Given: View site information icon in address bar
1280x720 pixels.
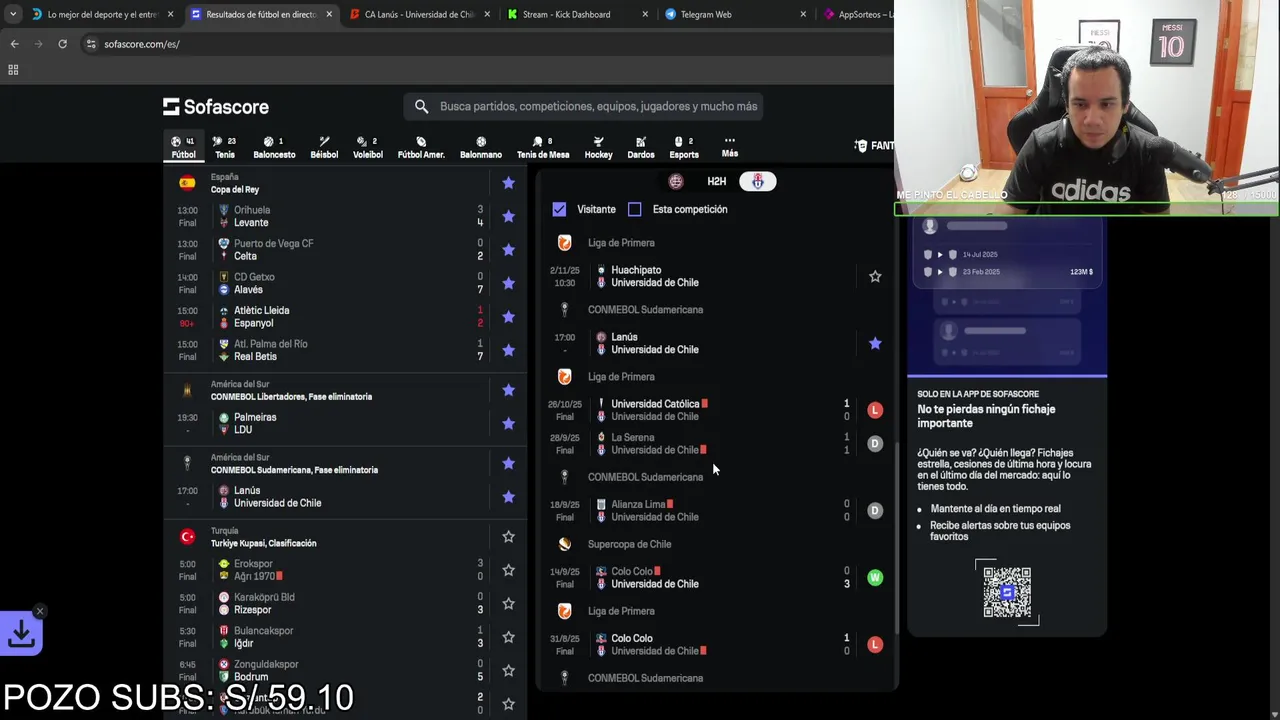Looking at the screenshot, I should pos(91,44).
